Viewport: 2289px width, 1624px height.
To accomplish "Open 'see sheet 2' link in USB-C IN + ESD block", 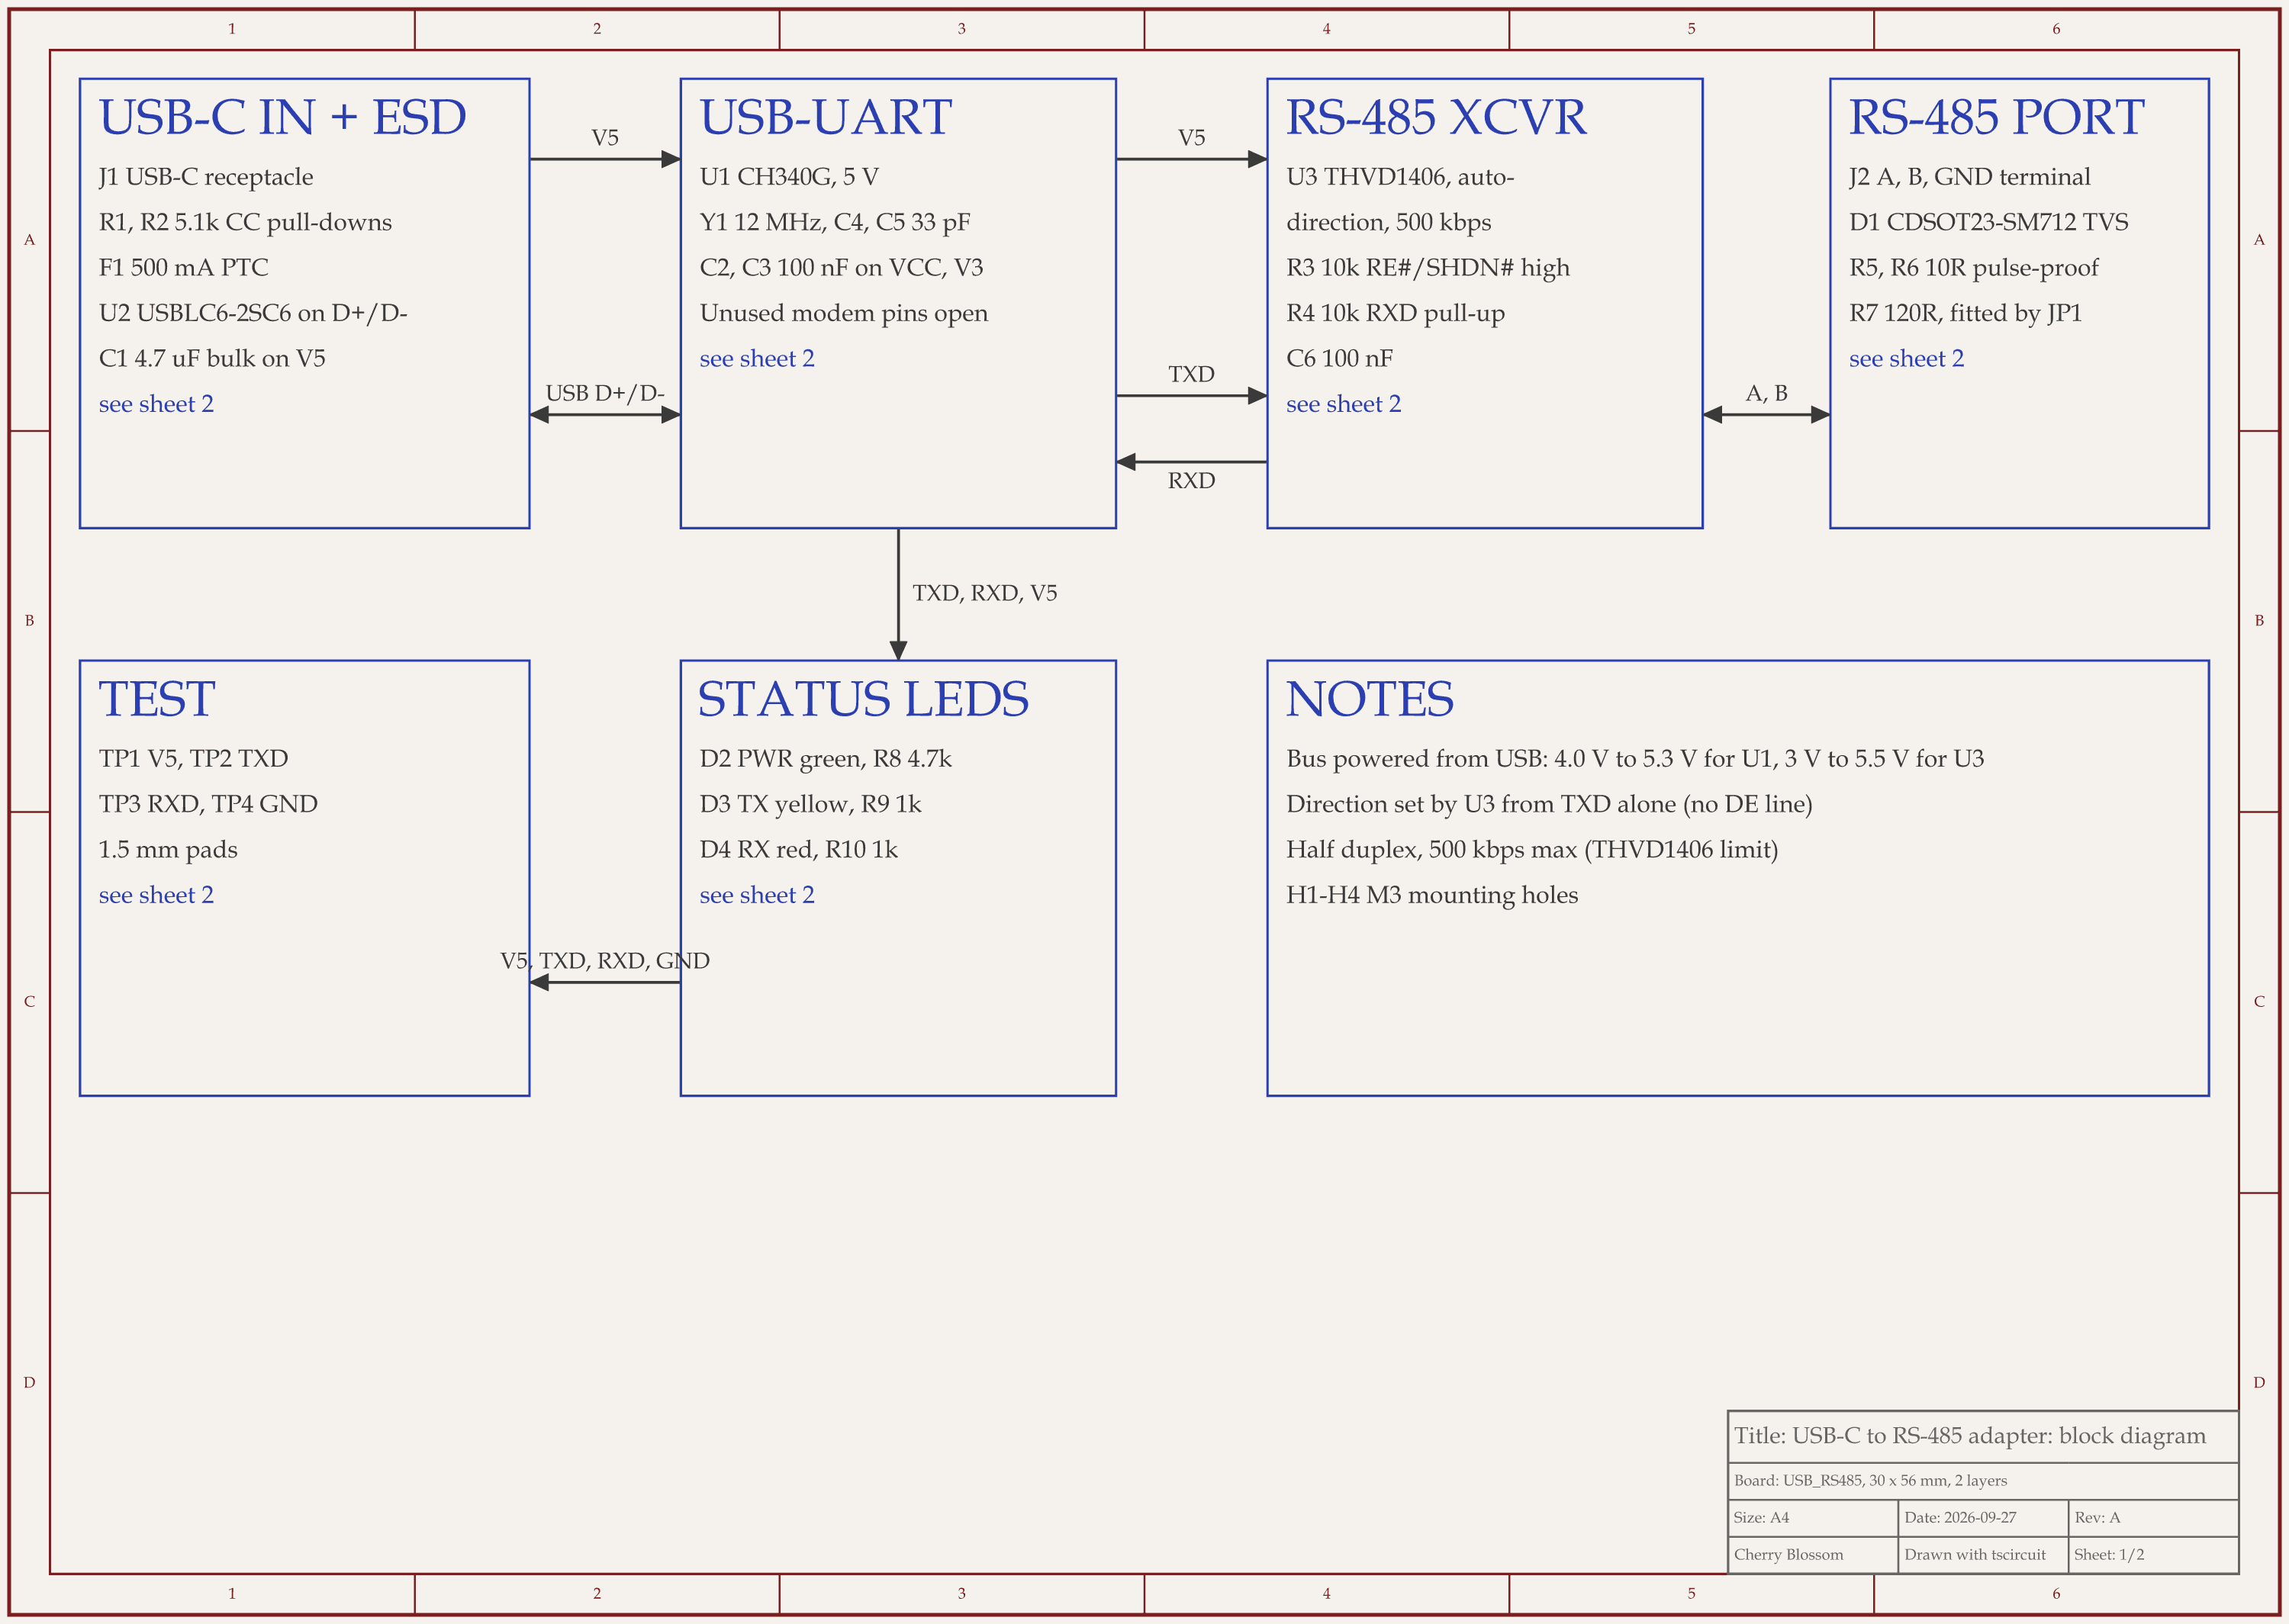I will (156, 404).
